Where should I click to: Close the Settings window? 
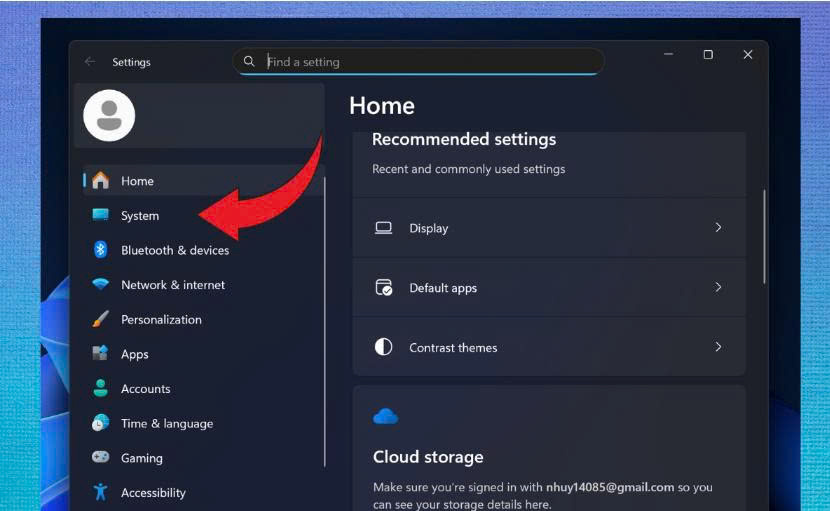click(747, 54)
